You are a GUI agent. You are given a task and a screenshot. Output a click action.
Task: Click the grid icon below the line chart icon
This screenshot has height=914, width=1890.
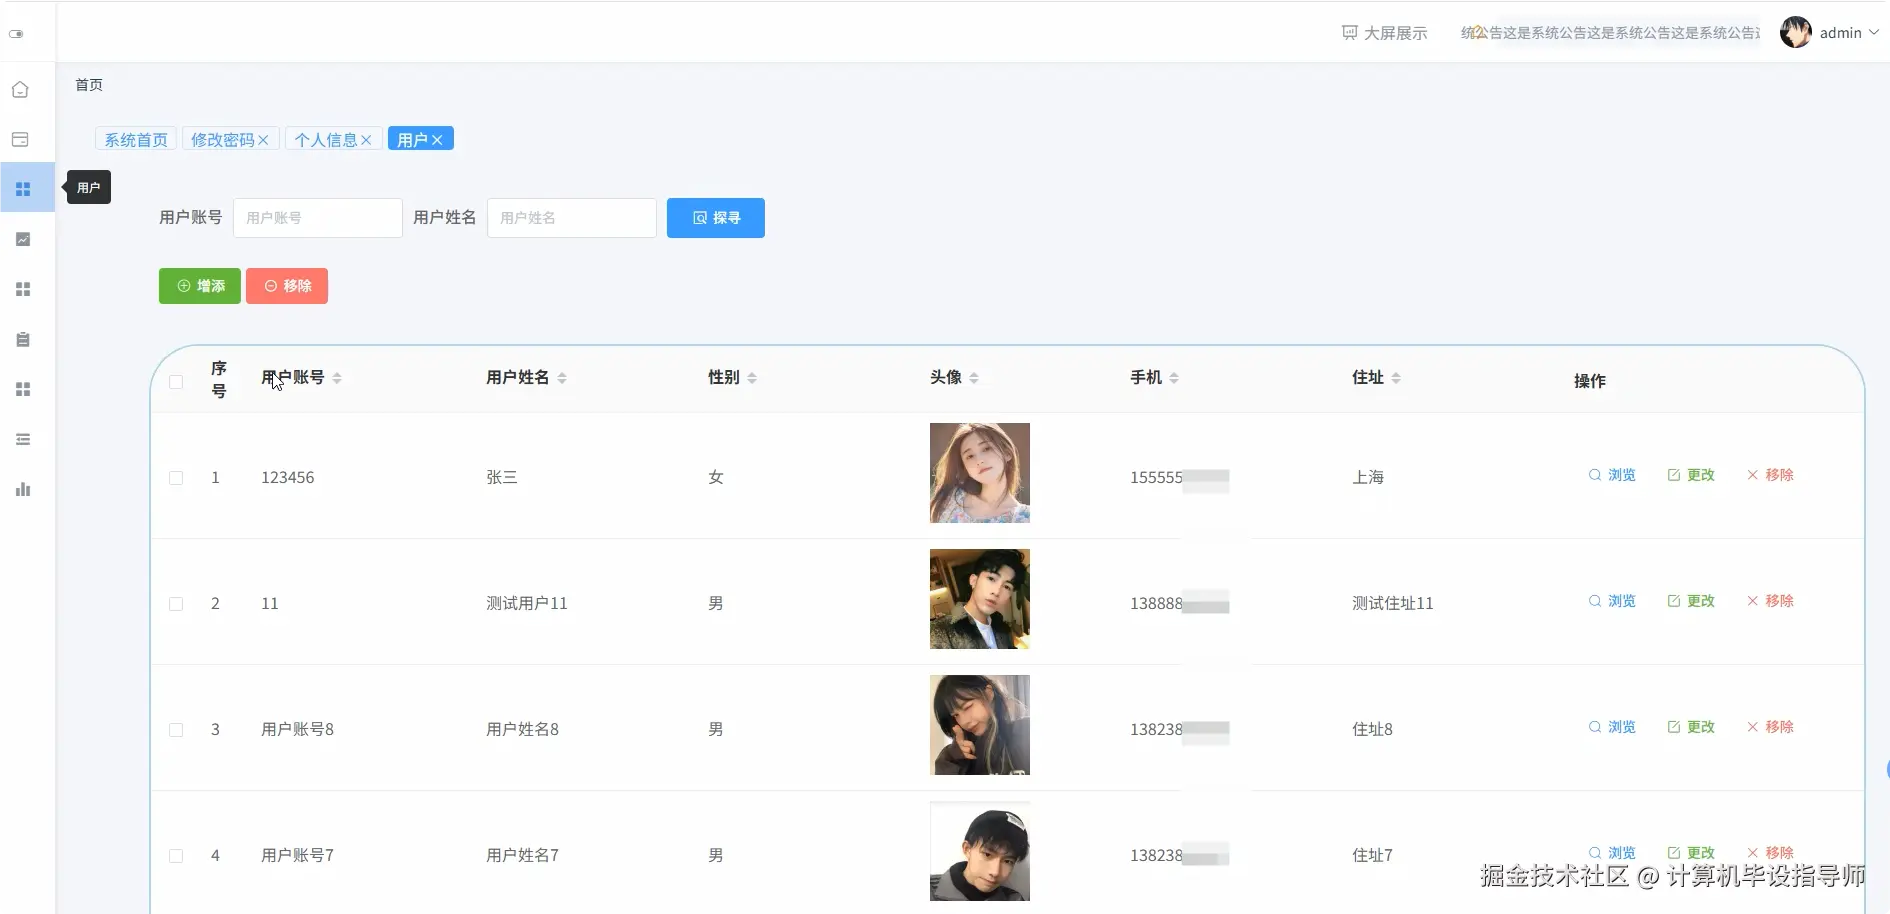[x=23, y=289]
